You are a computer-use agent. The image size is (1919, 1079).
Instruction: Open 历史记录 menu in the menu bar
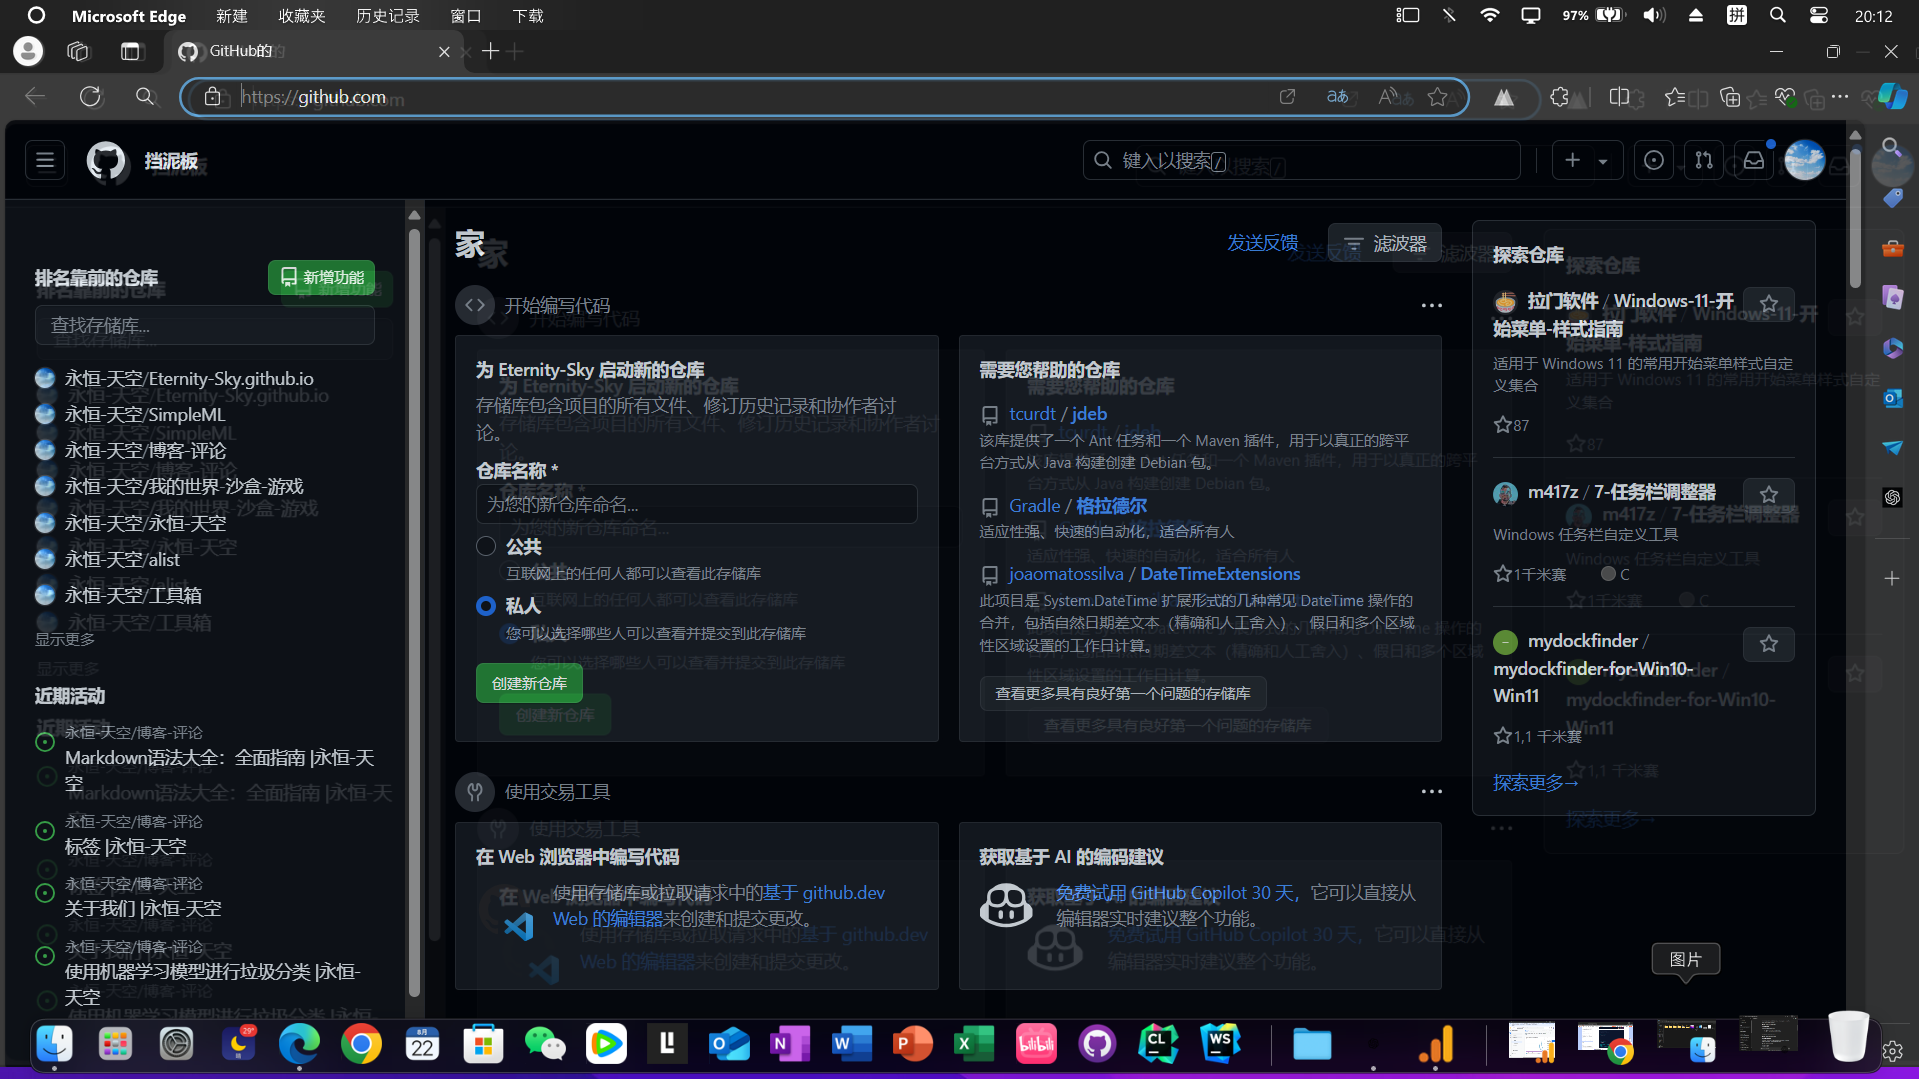point(388,16)
